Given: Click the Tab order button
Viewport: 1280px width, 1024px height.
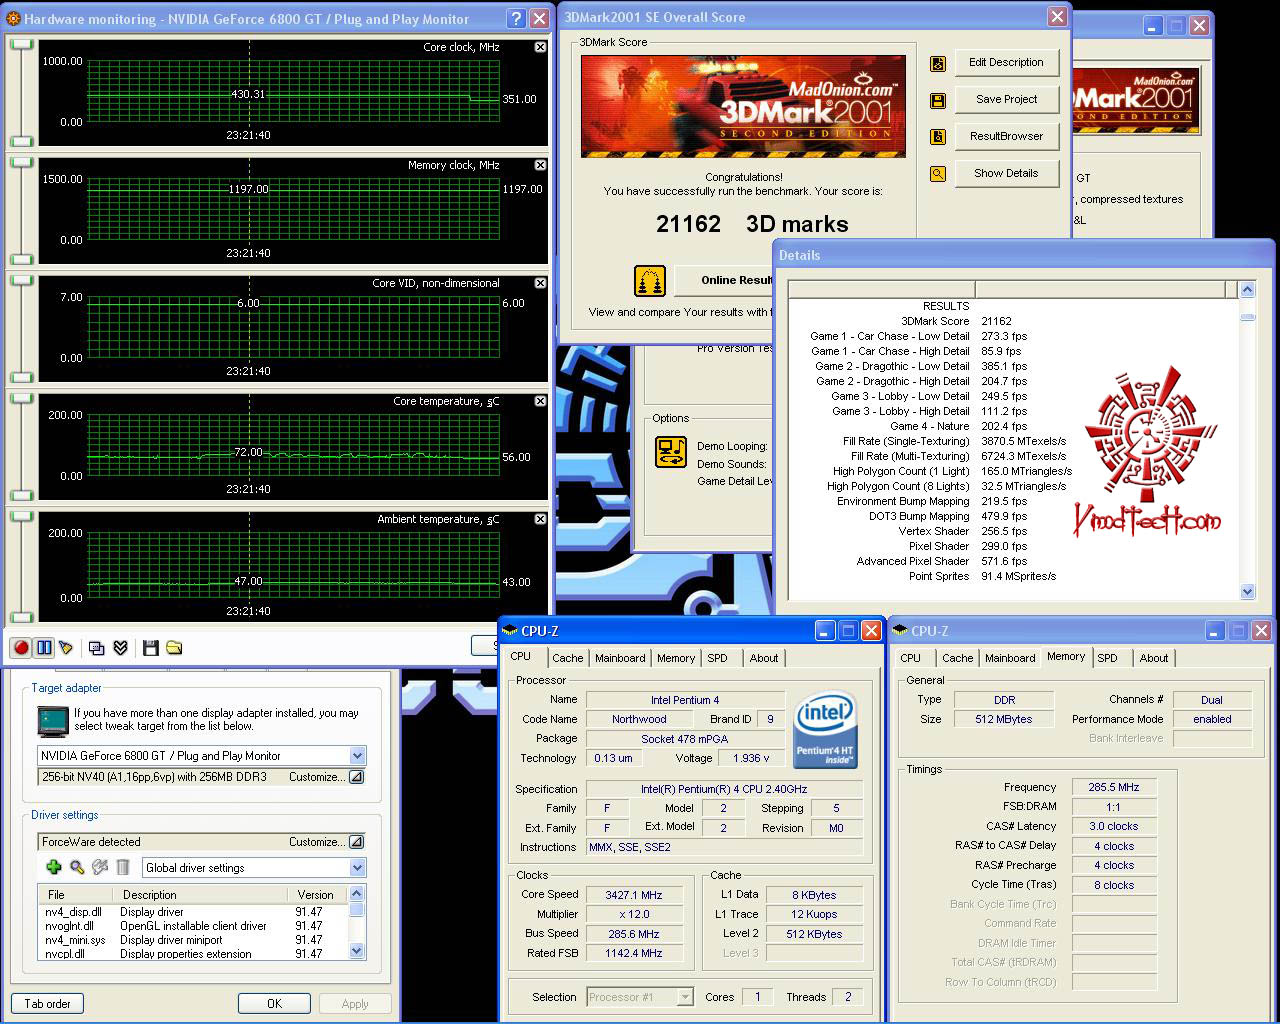Looking at the screenshot, I should click(x=48, y=1004).
